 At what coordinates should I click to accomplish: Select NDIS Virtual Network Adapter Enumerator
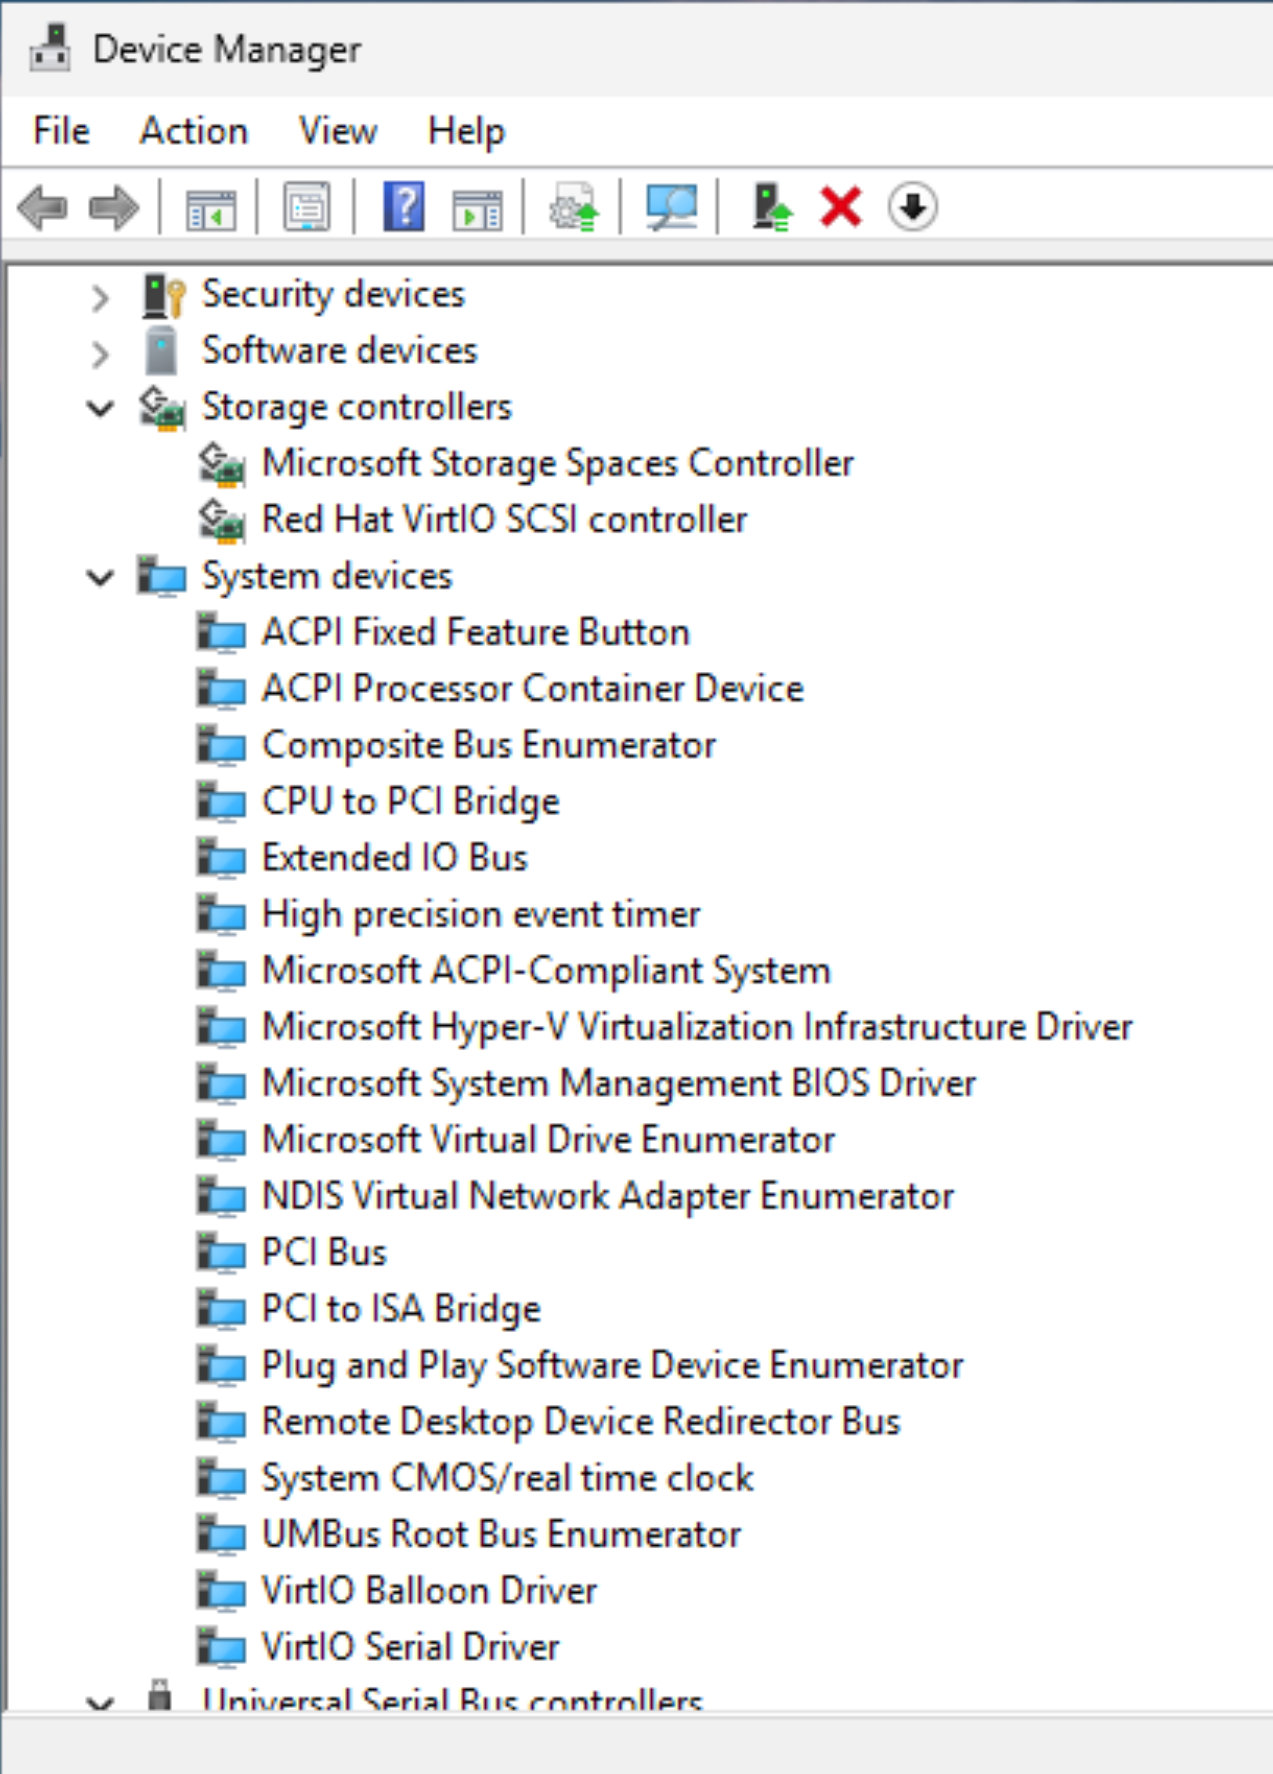(608, 1195)
